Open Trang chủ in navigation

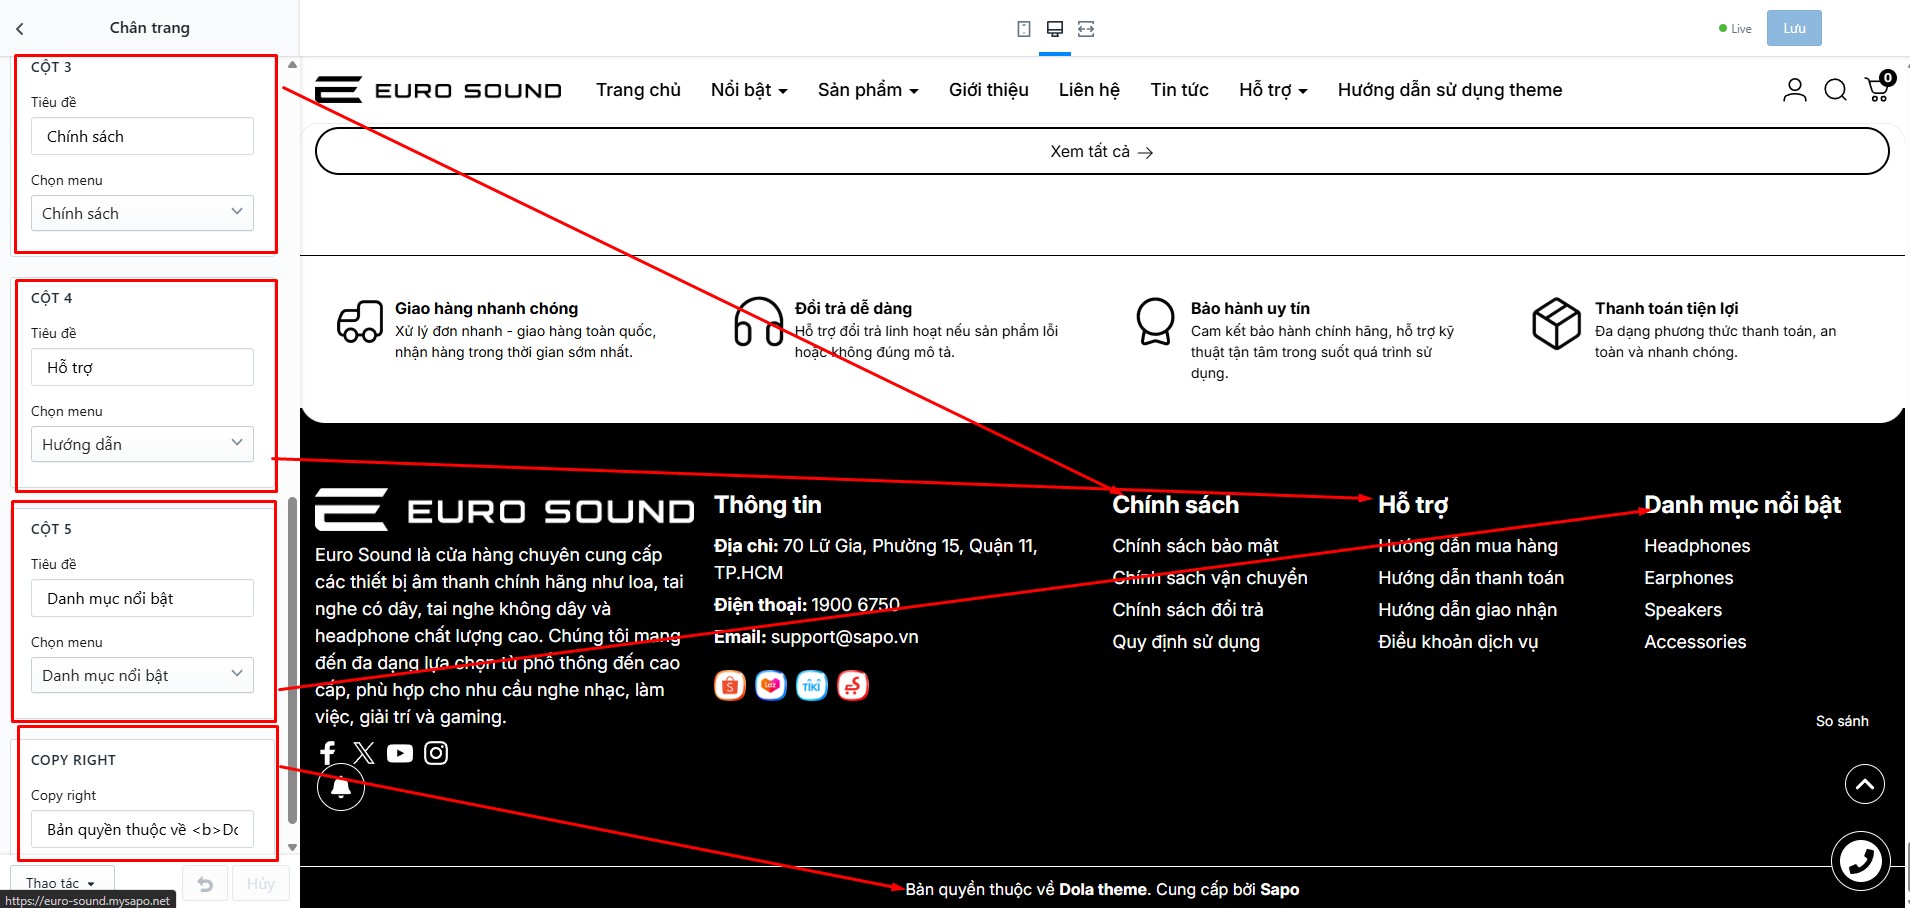(x=638, y=90)
